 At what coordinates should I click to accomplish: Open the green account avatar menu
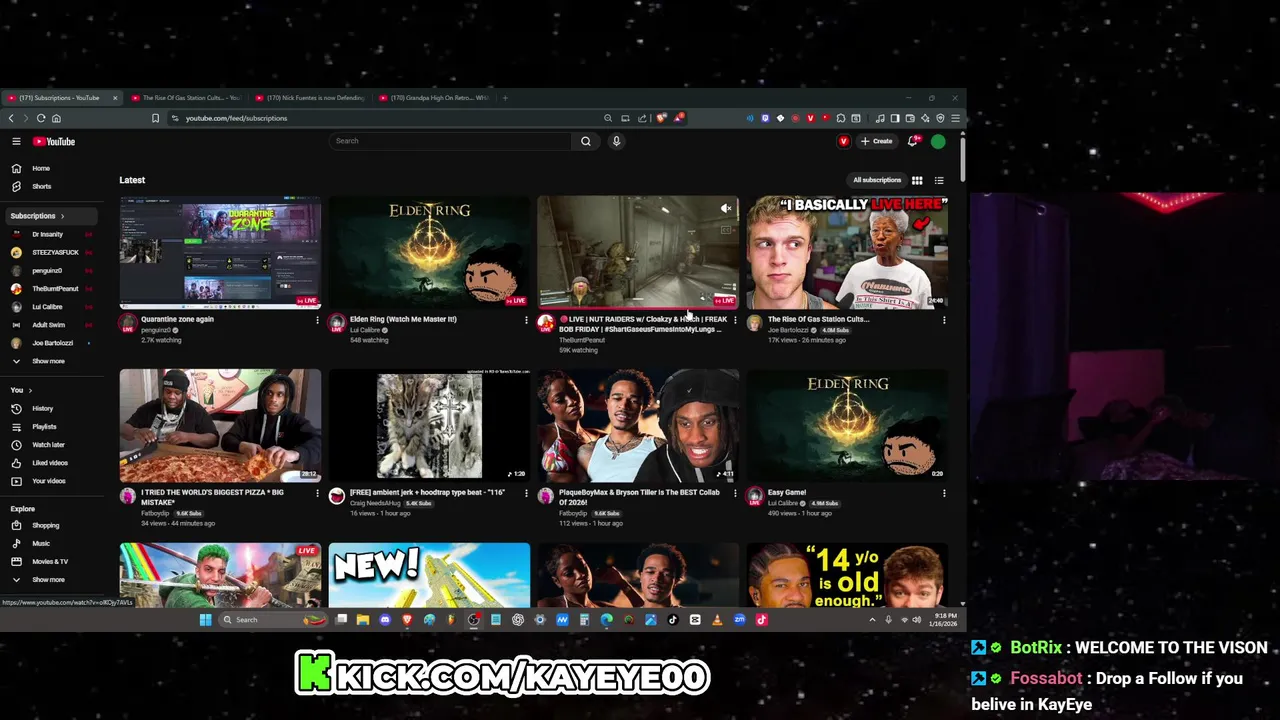(x=938, y=141)
